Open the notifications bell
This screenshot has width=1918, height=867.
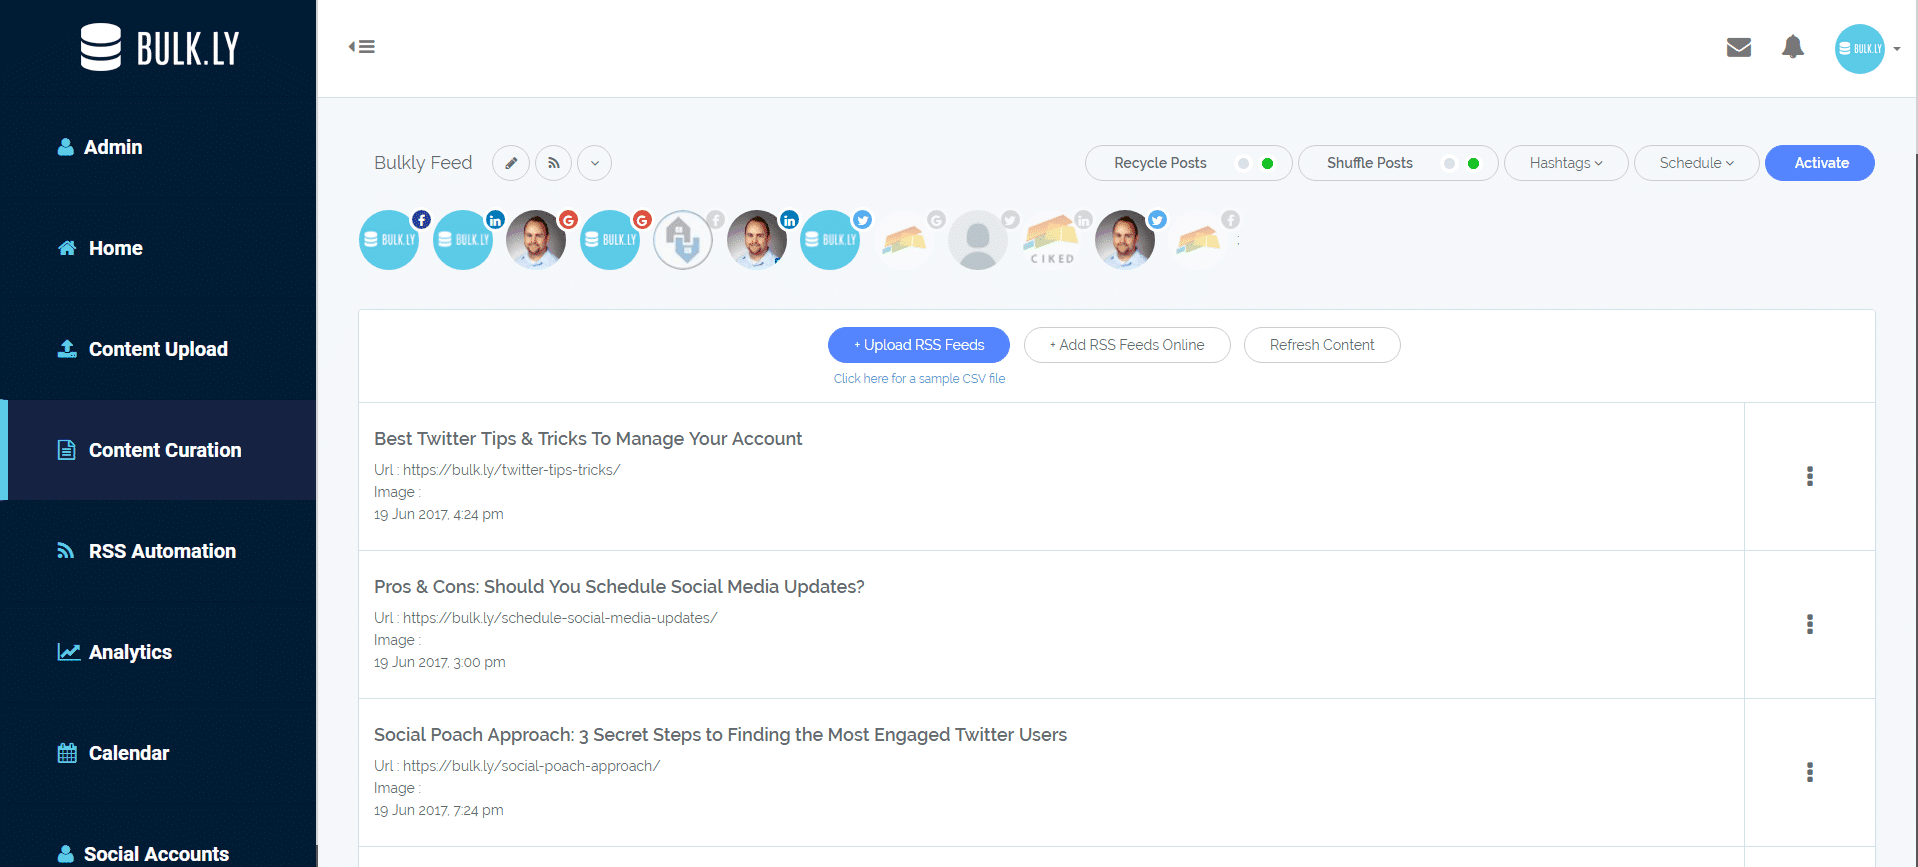click(x=1793, y=47)
